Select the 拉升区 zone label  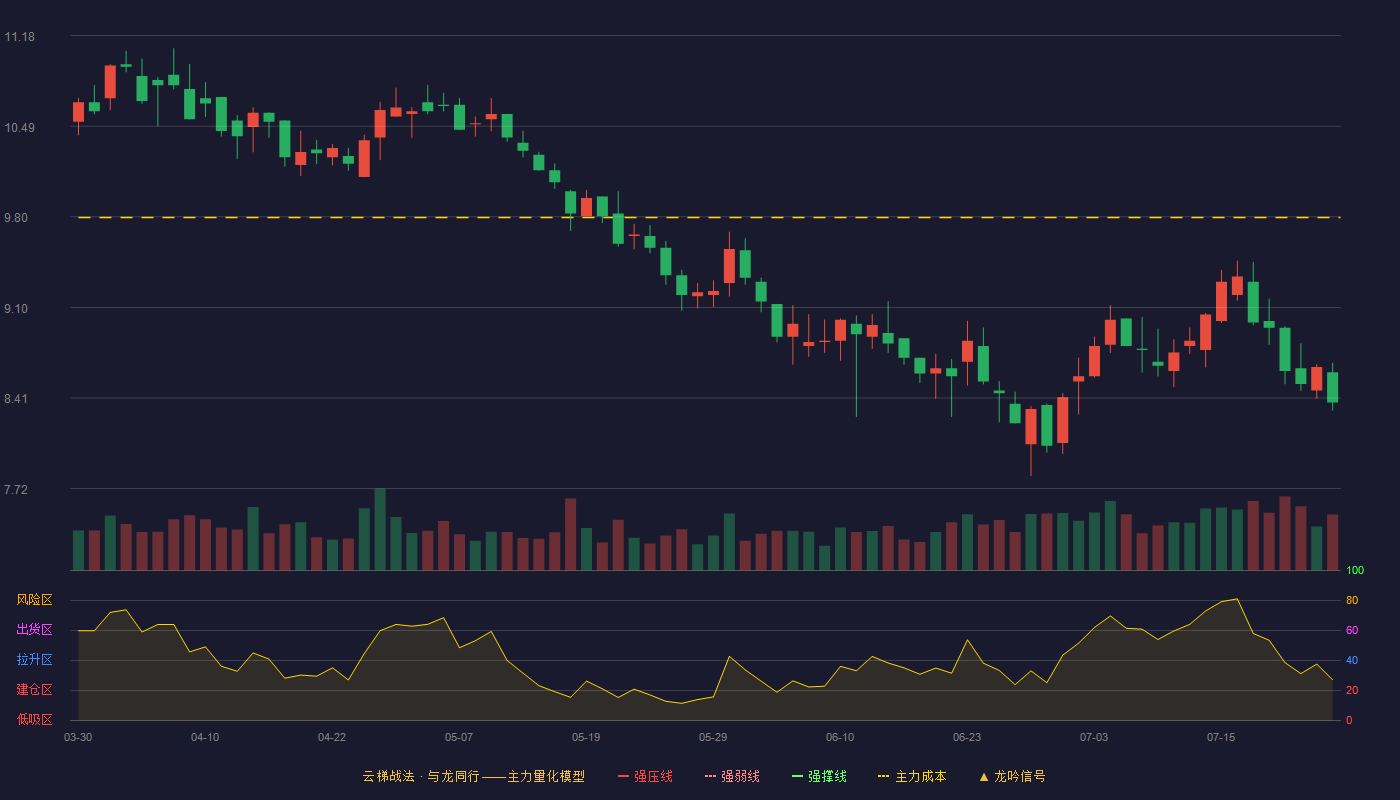(34, 660)
